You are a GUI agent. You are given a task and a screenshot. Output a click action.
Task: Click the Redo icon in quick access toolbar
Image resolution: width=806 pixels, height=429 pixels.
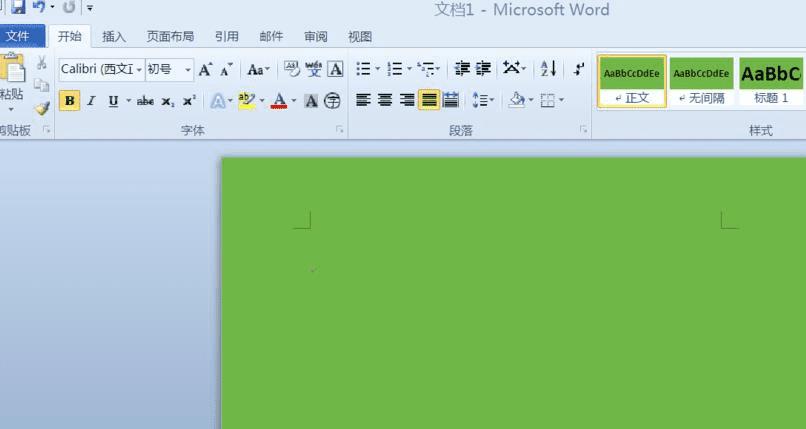(69, 7)
